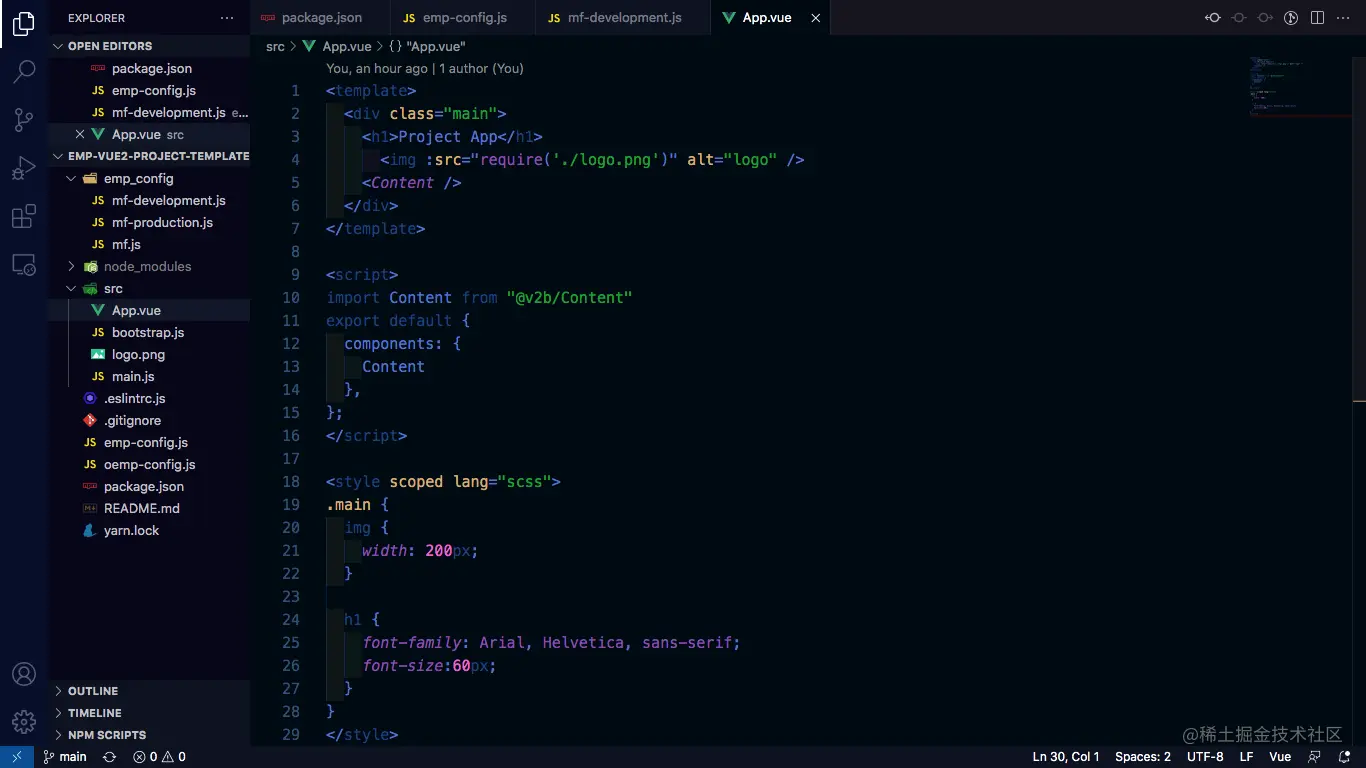Open package.json in Open Editors

click(151, 68)
